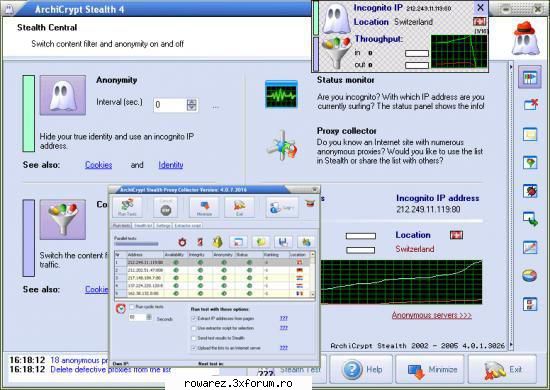Click the ??? link beside Use extractor script
Image resolution: width=550 pixels, height=390 pixels.
pyautogui.click(x=284, y=328)
